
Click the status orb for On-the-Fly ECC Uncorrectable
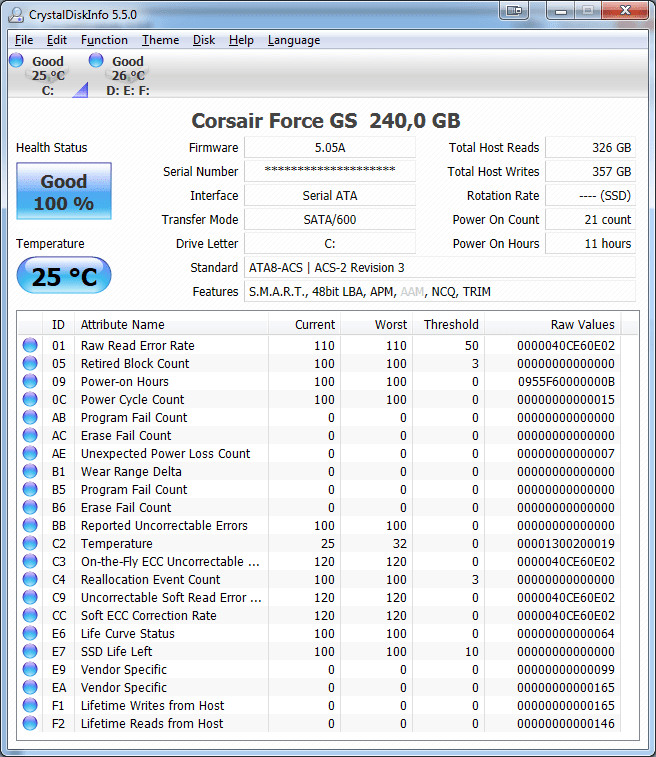pyautogui.click(x=30, y=561)
